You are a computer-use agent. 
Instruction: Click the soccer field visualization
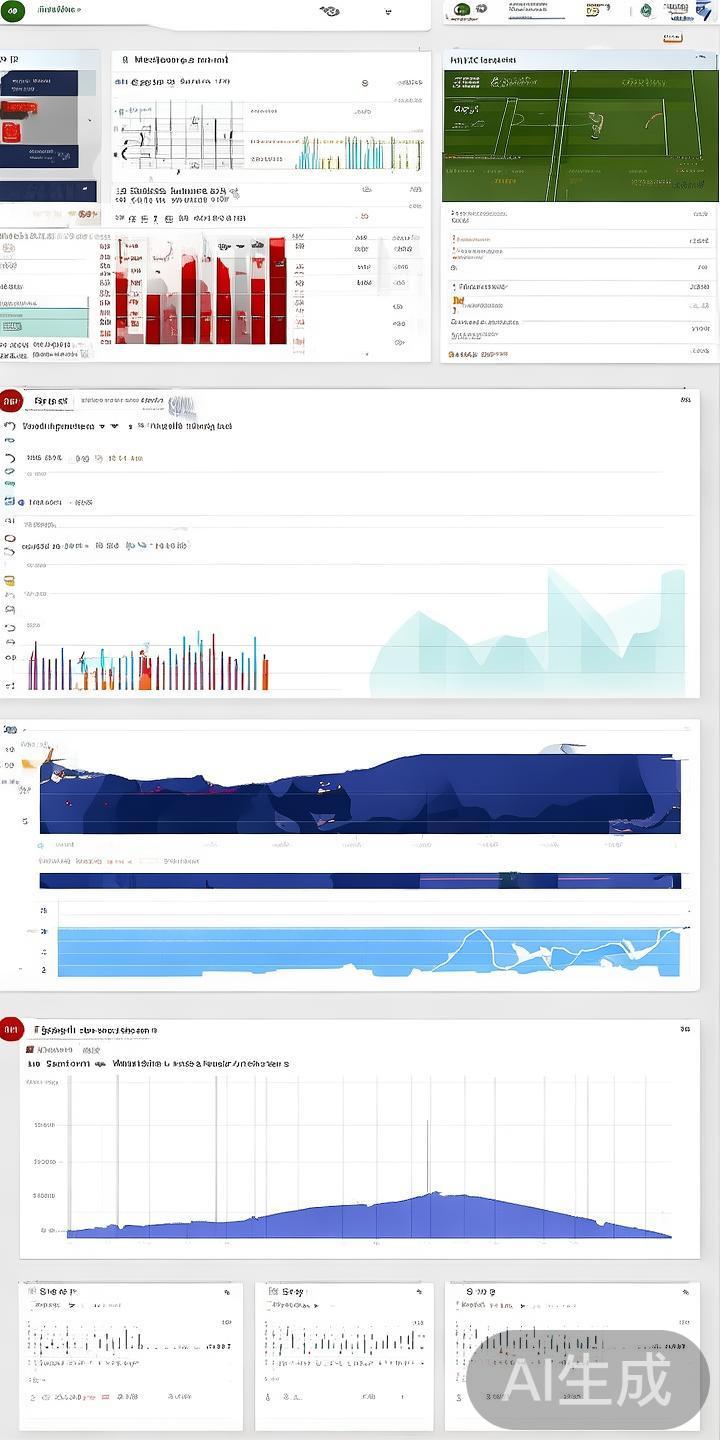580,135
